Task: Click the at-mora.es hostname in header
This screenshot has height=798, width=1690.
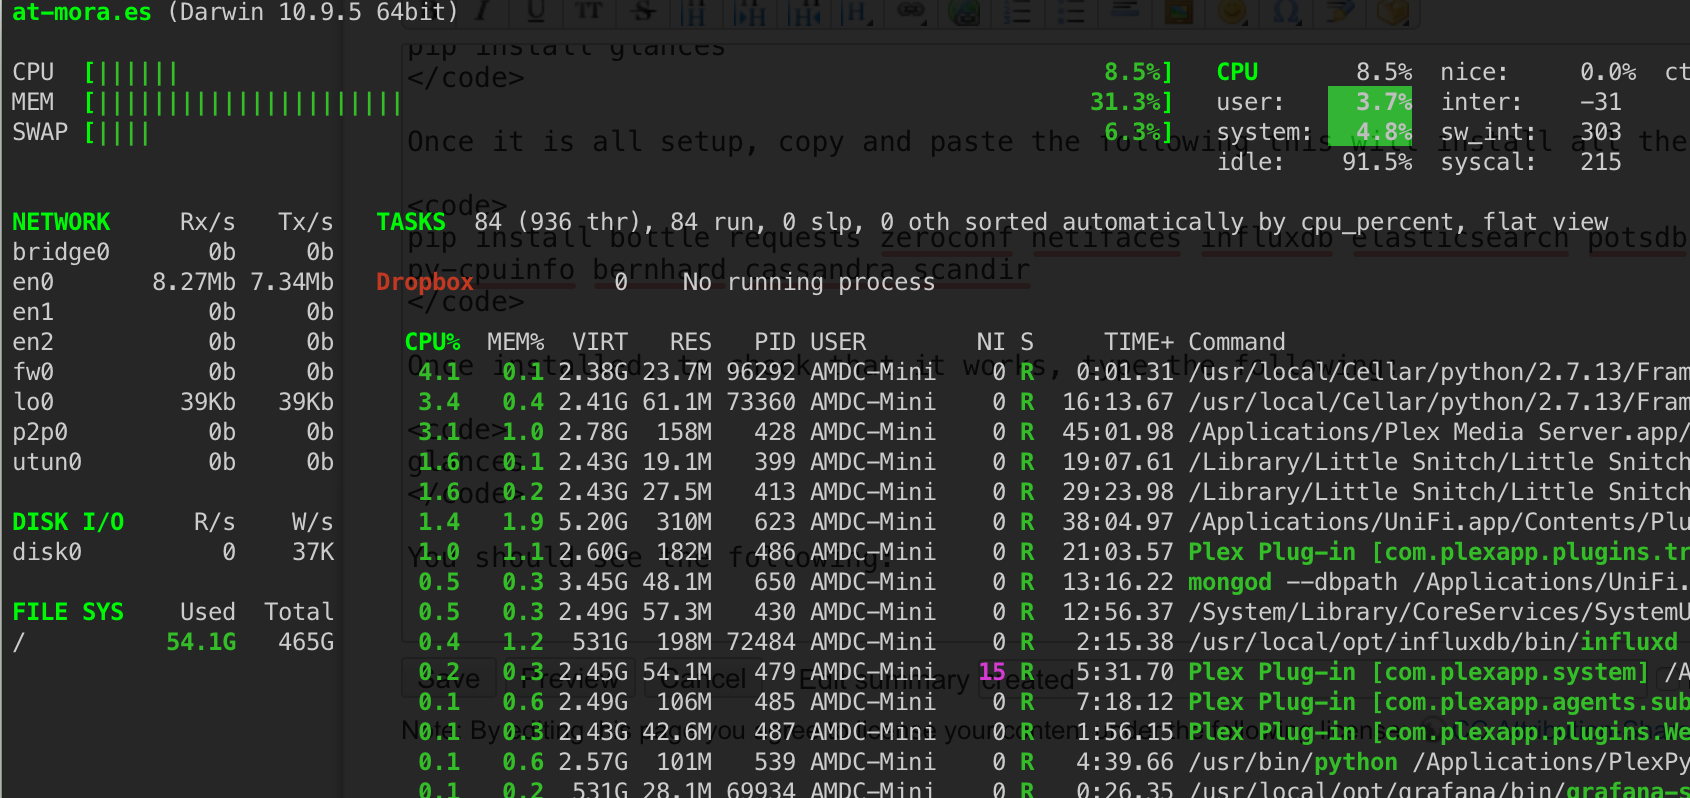Action: 81,12
